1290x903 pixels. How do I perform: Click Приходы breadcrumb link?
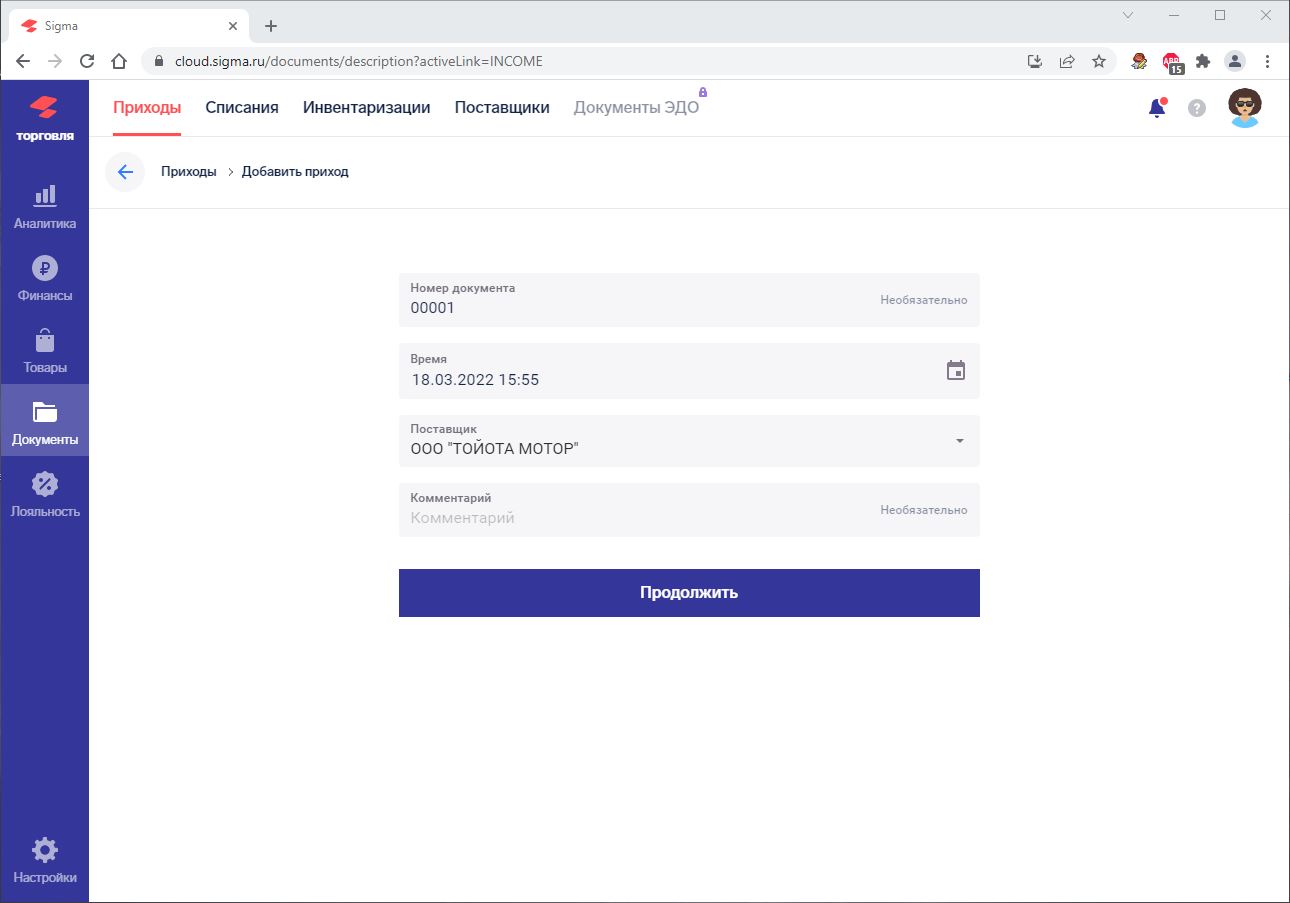coord(189,172)
